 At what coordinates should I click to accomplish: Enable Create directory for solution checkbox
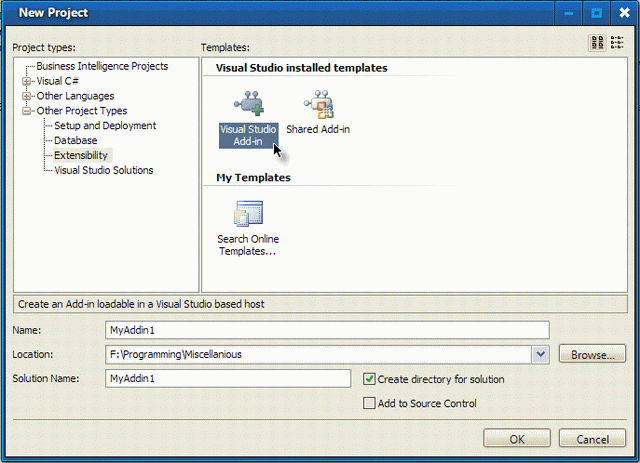[369, 379]
